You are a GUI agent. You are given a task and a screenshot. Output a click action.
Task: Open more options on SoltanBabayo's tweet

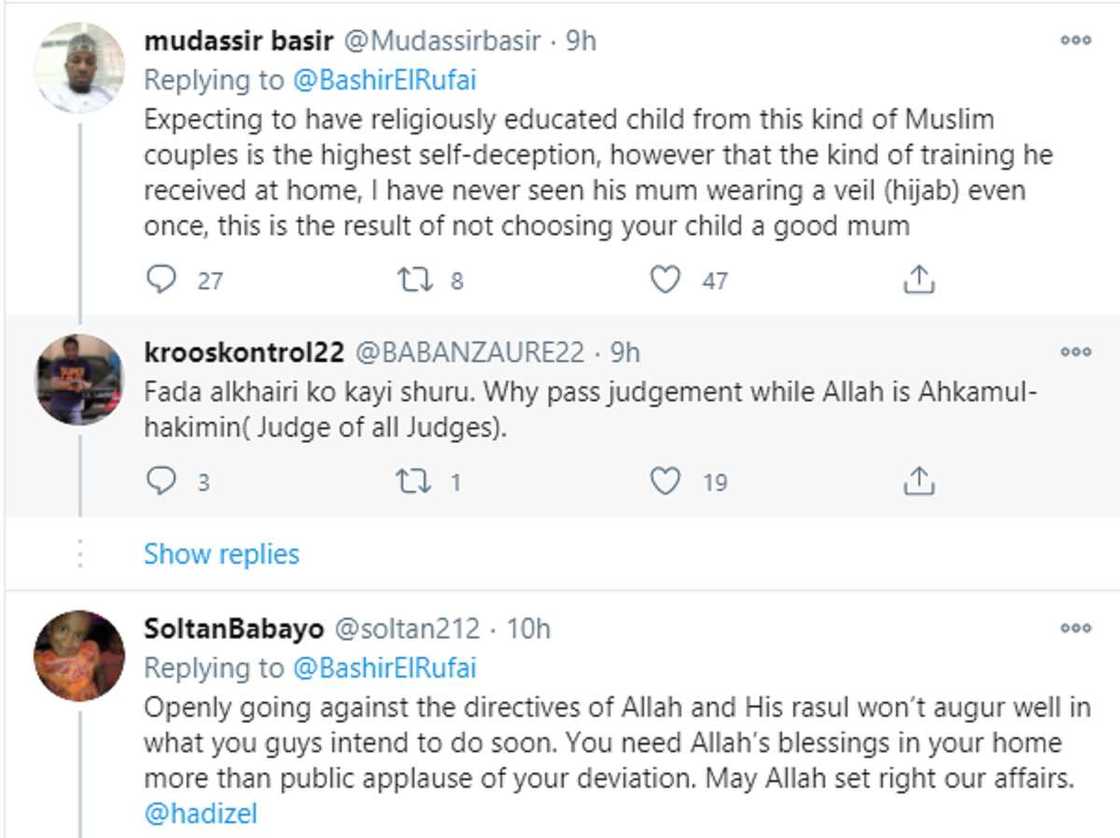point(1075,629)
